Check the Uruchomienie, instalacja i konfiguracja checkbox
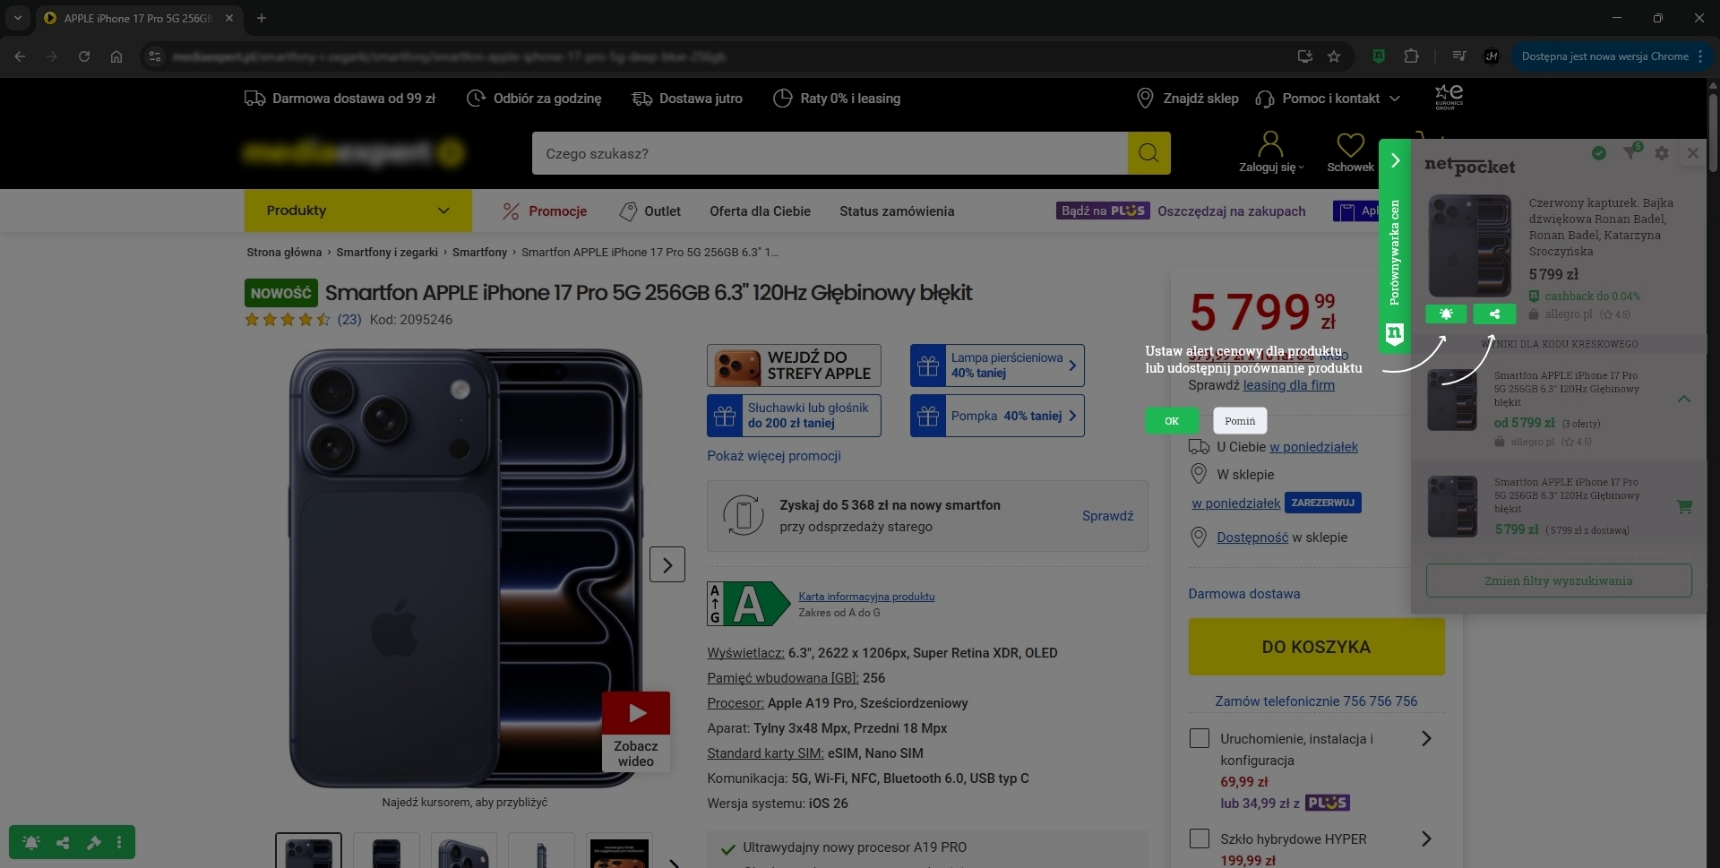 click(1199, 738)
